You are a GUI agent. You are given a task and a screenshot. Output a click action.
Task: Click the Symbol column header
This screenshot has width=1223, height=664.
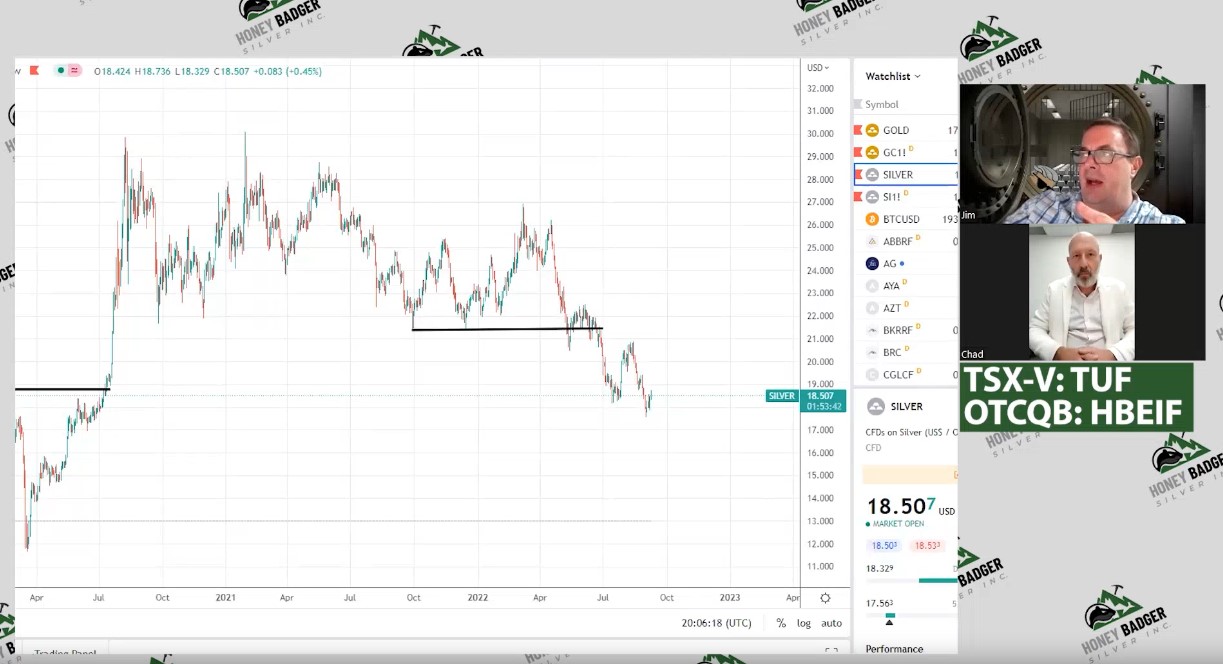[x=882, y=104]
